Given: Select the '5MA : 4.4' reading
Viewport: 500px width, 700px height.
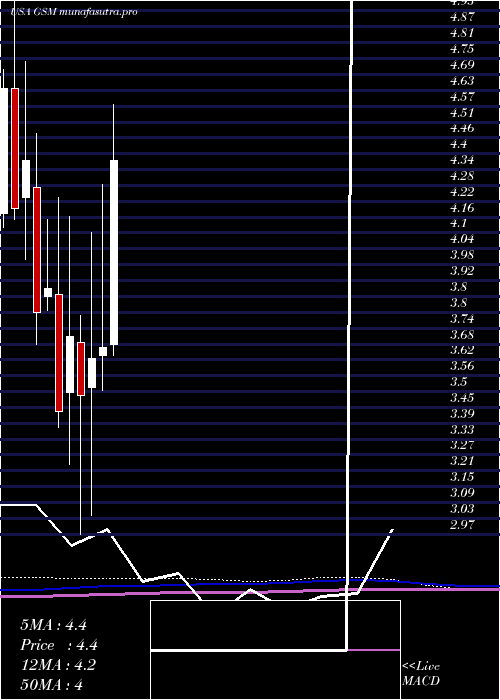Looking at the screenshot, I should coord(53,625).
